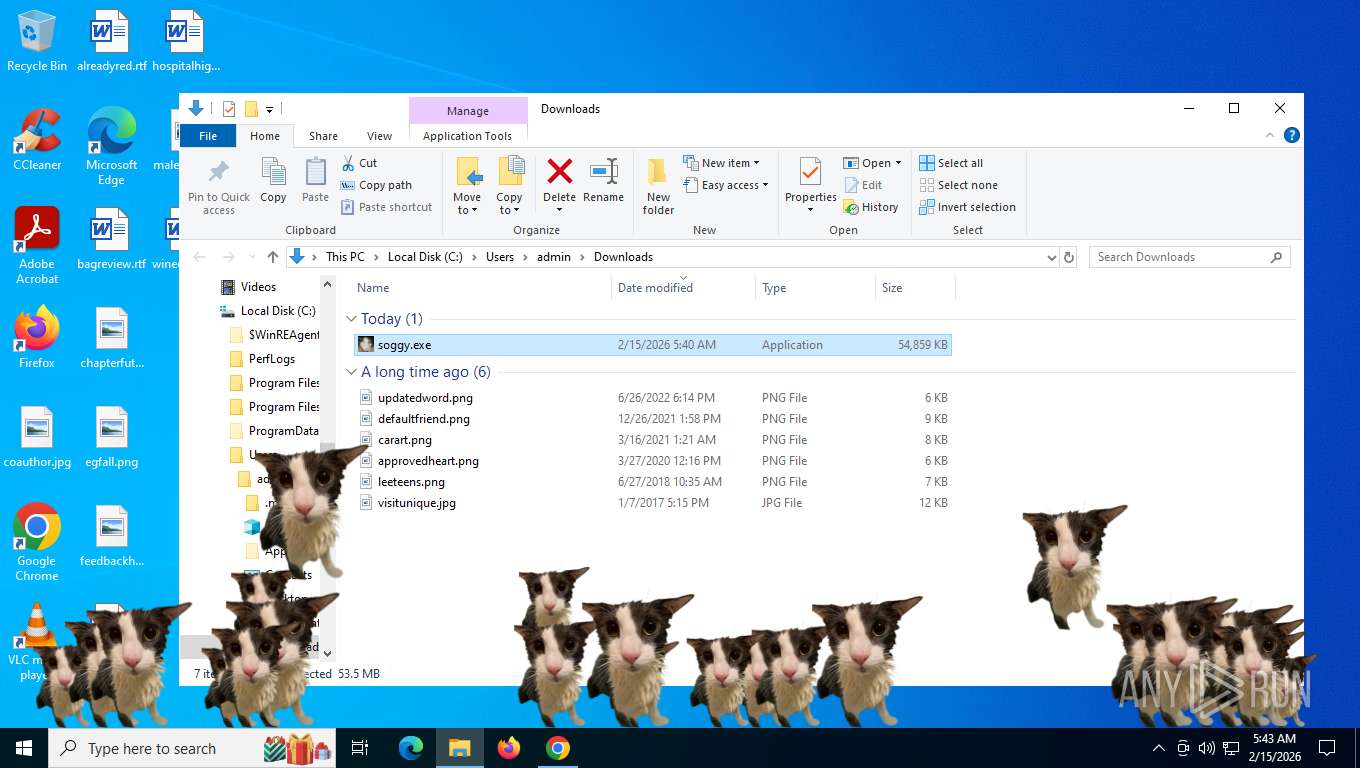Select Adobe Acrobat desktop icon

click(37, 246)
